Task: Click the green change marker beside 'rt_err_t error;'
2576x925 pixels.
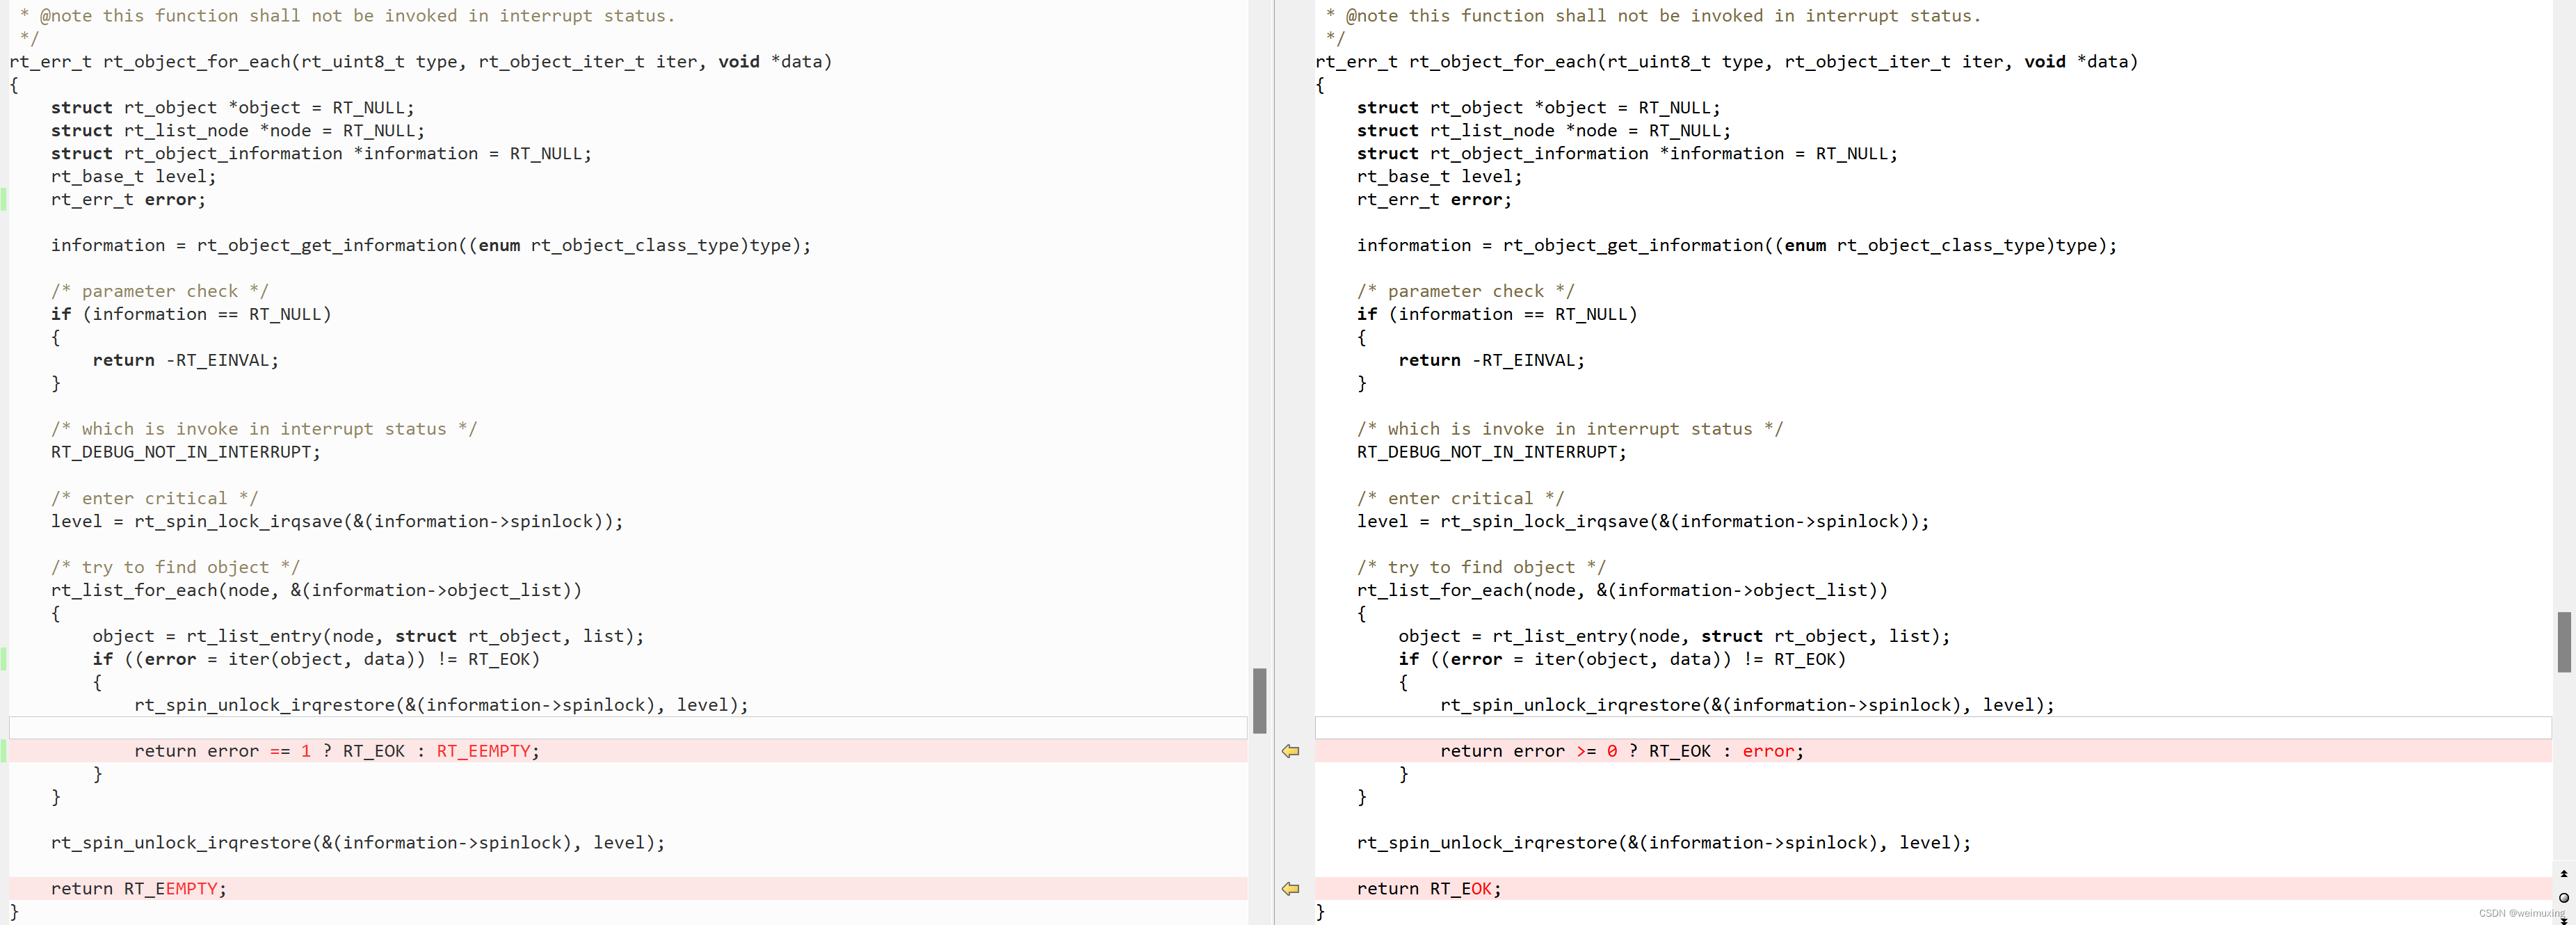Action: [4, 199]
